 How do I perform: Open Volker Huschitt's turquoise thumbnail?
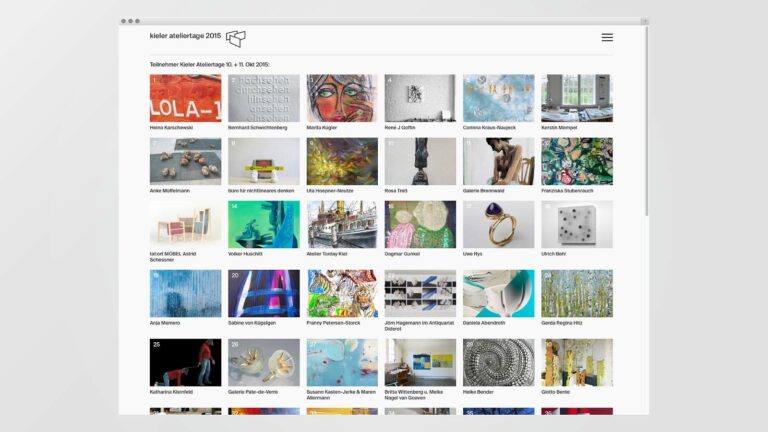pyautogui.click(x=264, y=224)
